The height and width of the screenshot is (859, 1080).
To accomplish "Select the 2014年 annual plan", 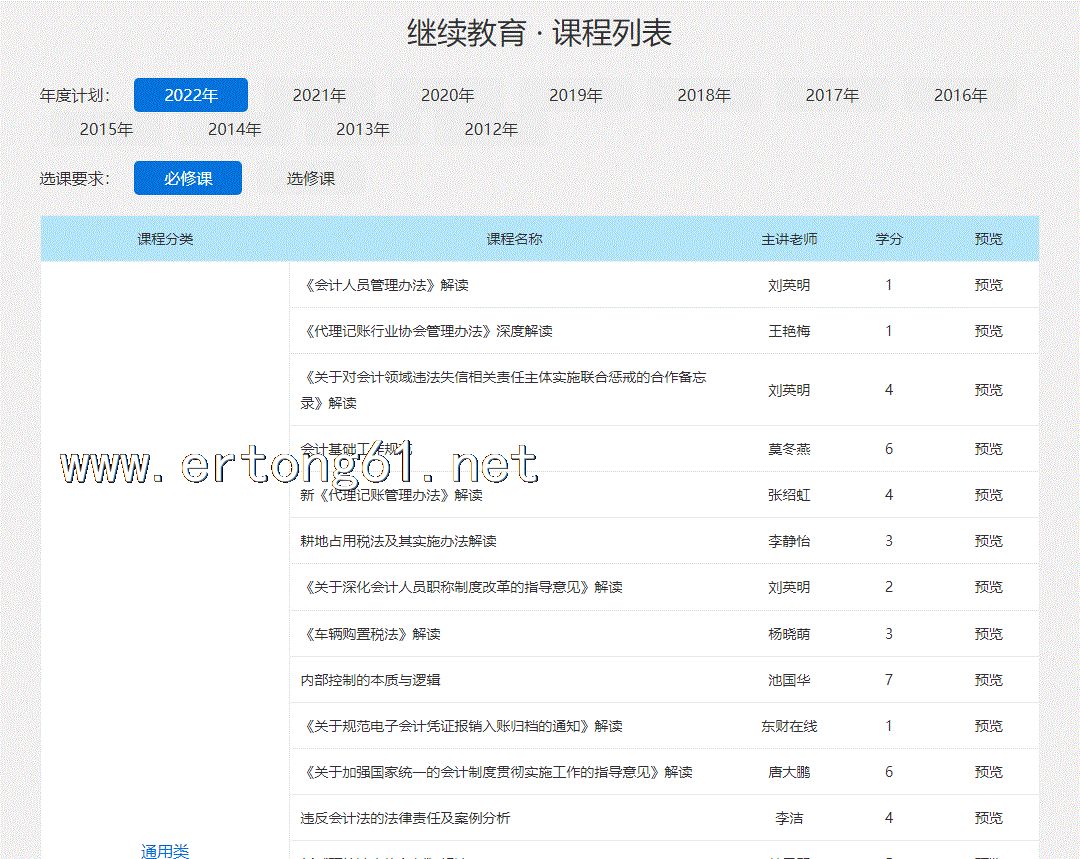I will pyautogui.click(x=234, y=129).
